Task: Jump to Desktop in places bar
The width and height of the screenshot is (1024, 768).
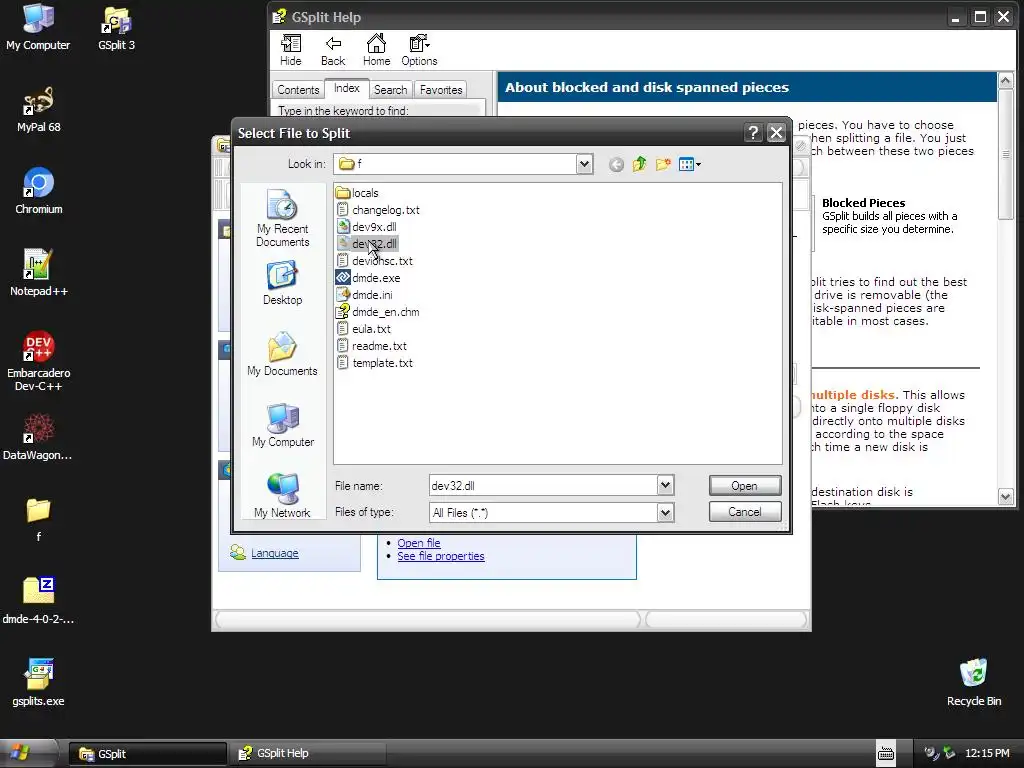Action: point(283,283)
